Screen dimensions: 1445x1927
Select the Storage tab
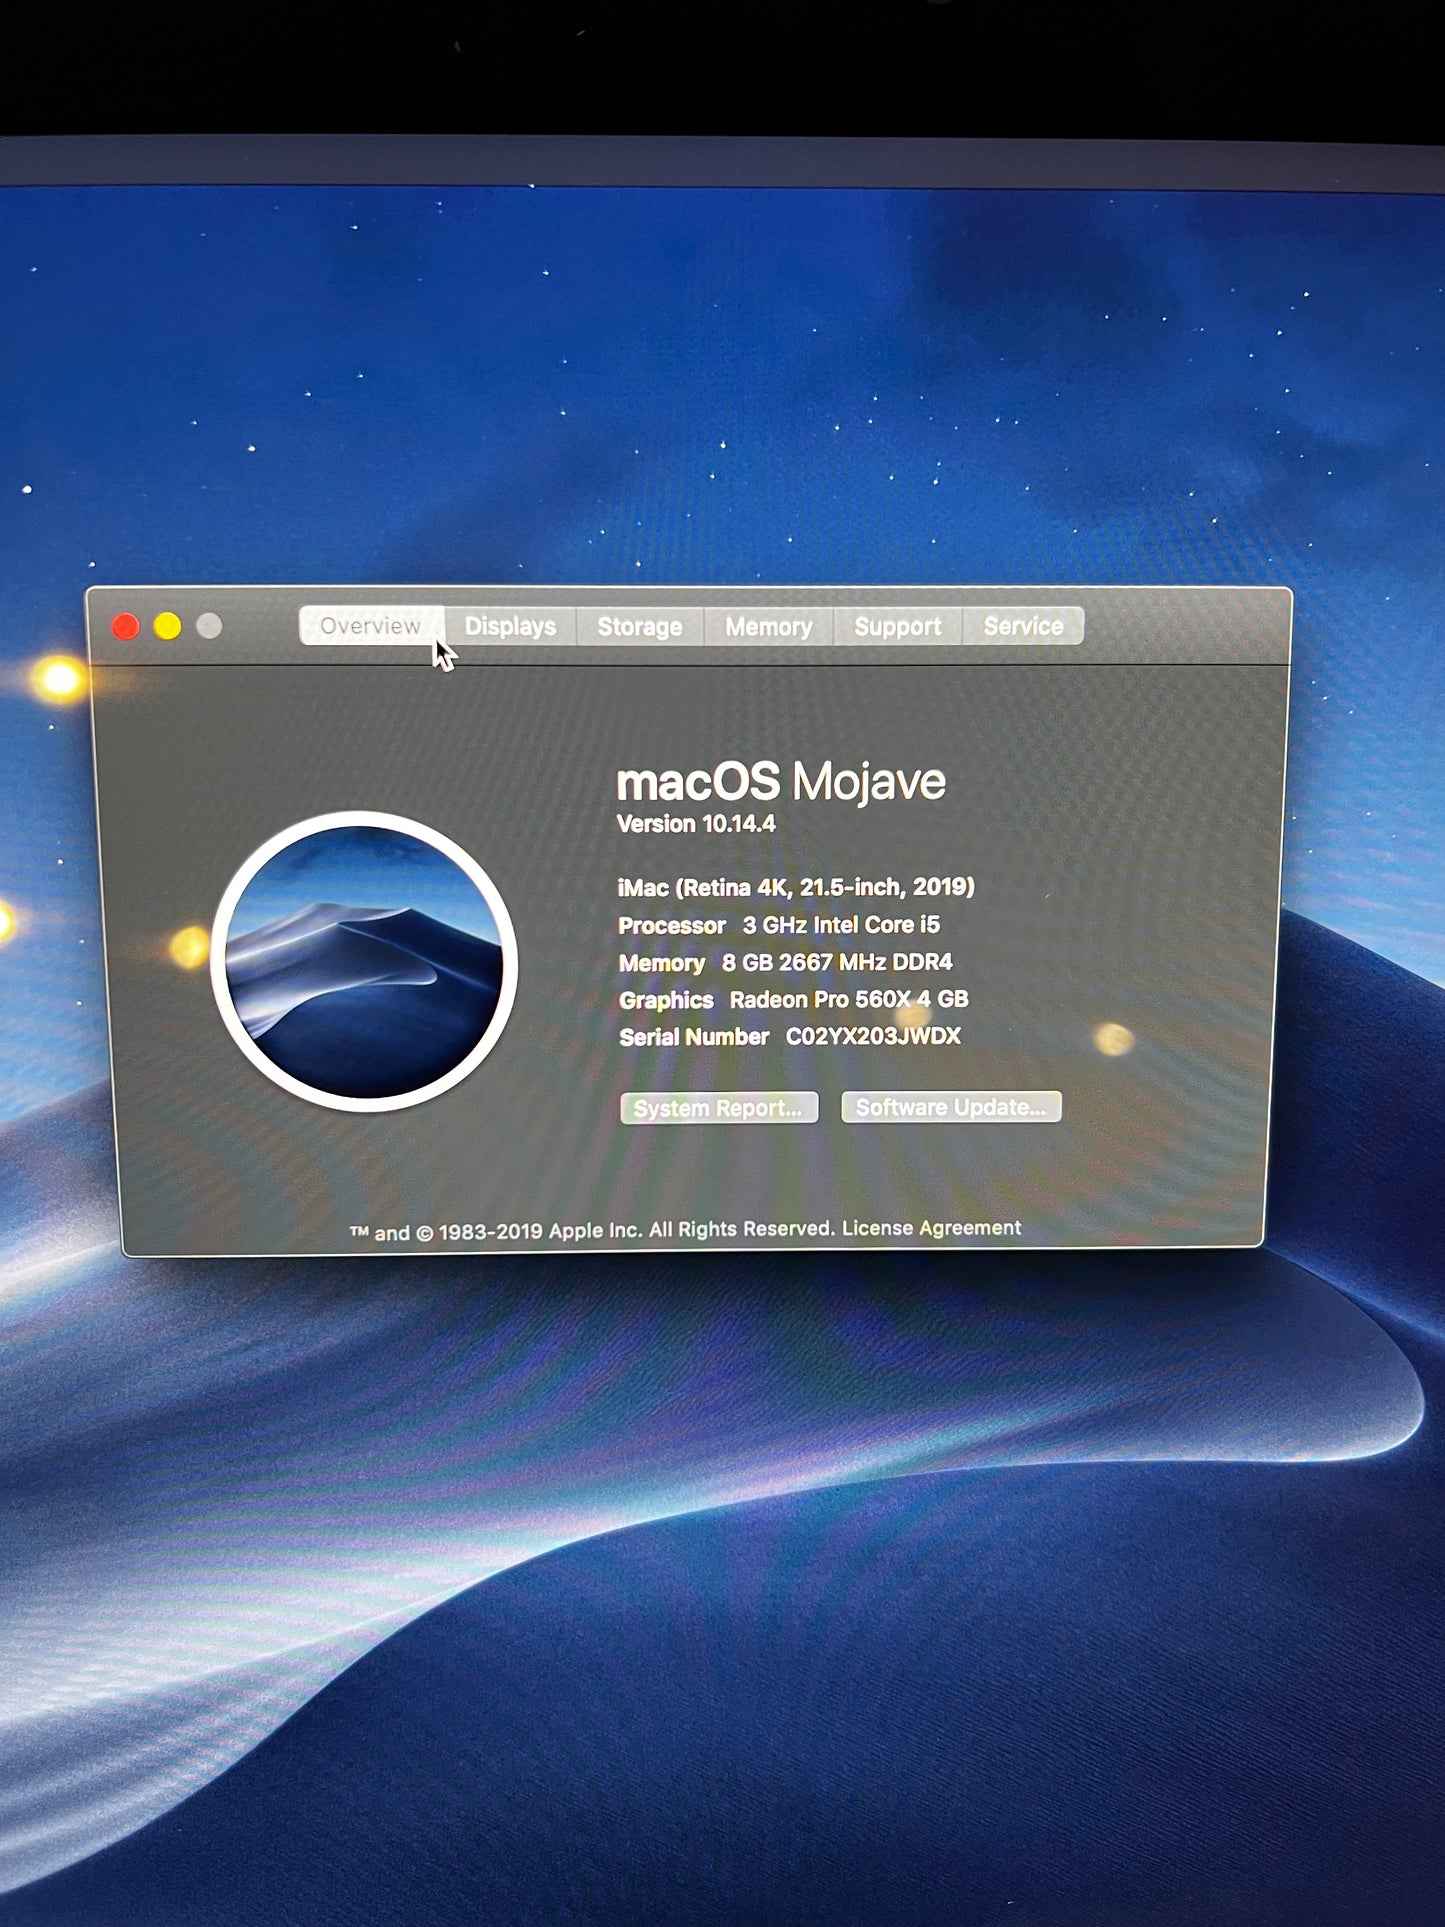point(639,627)
